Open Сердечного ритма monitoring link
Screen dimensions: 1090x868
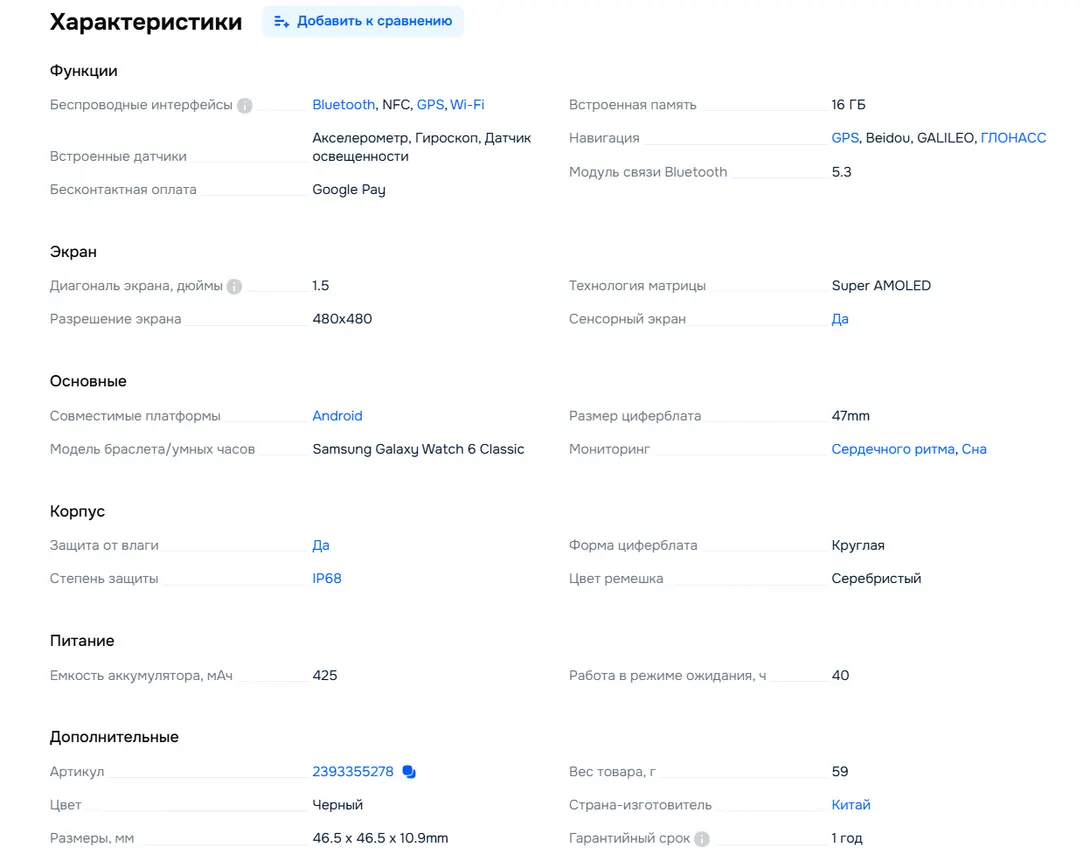click(x=893, y=449)
